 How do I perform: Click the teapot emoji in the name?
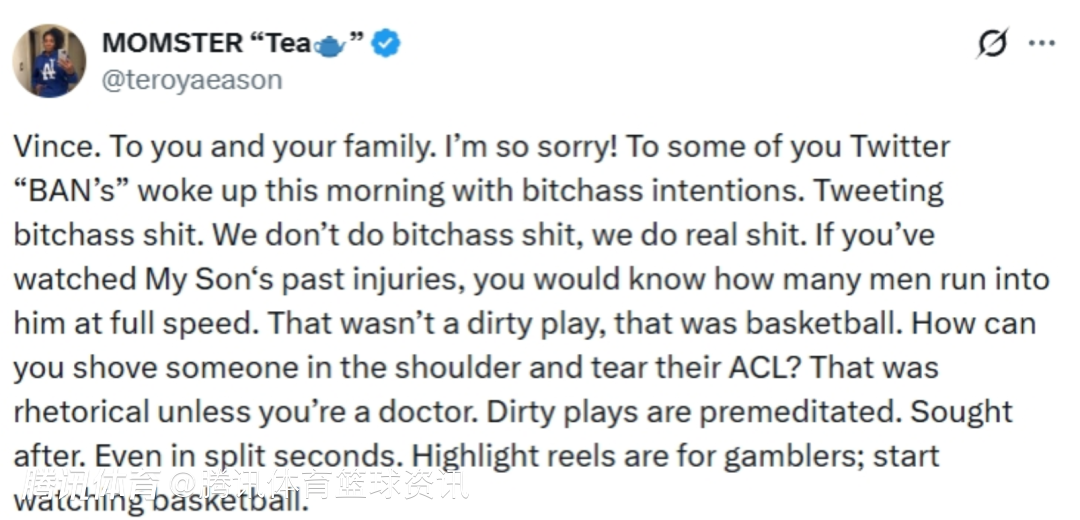328,45
